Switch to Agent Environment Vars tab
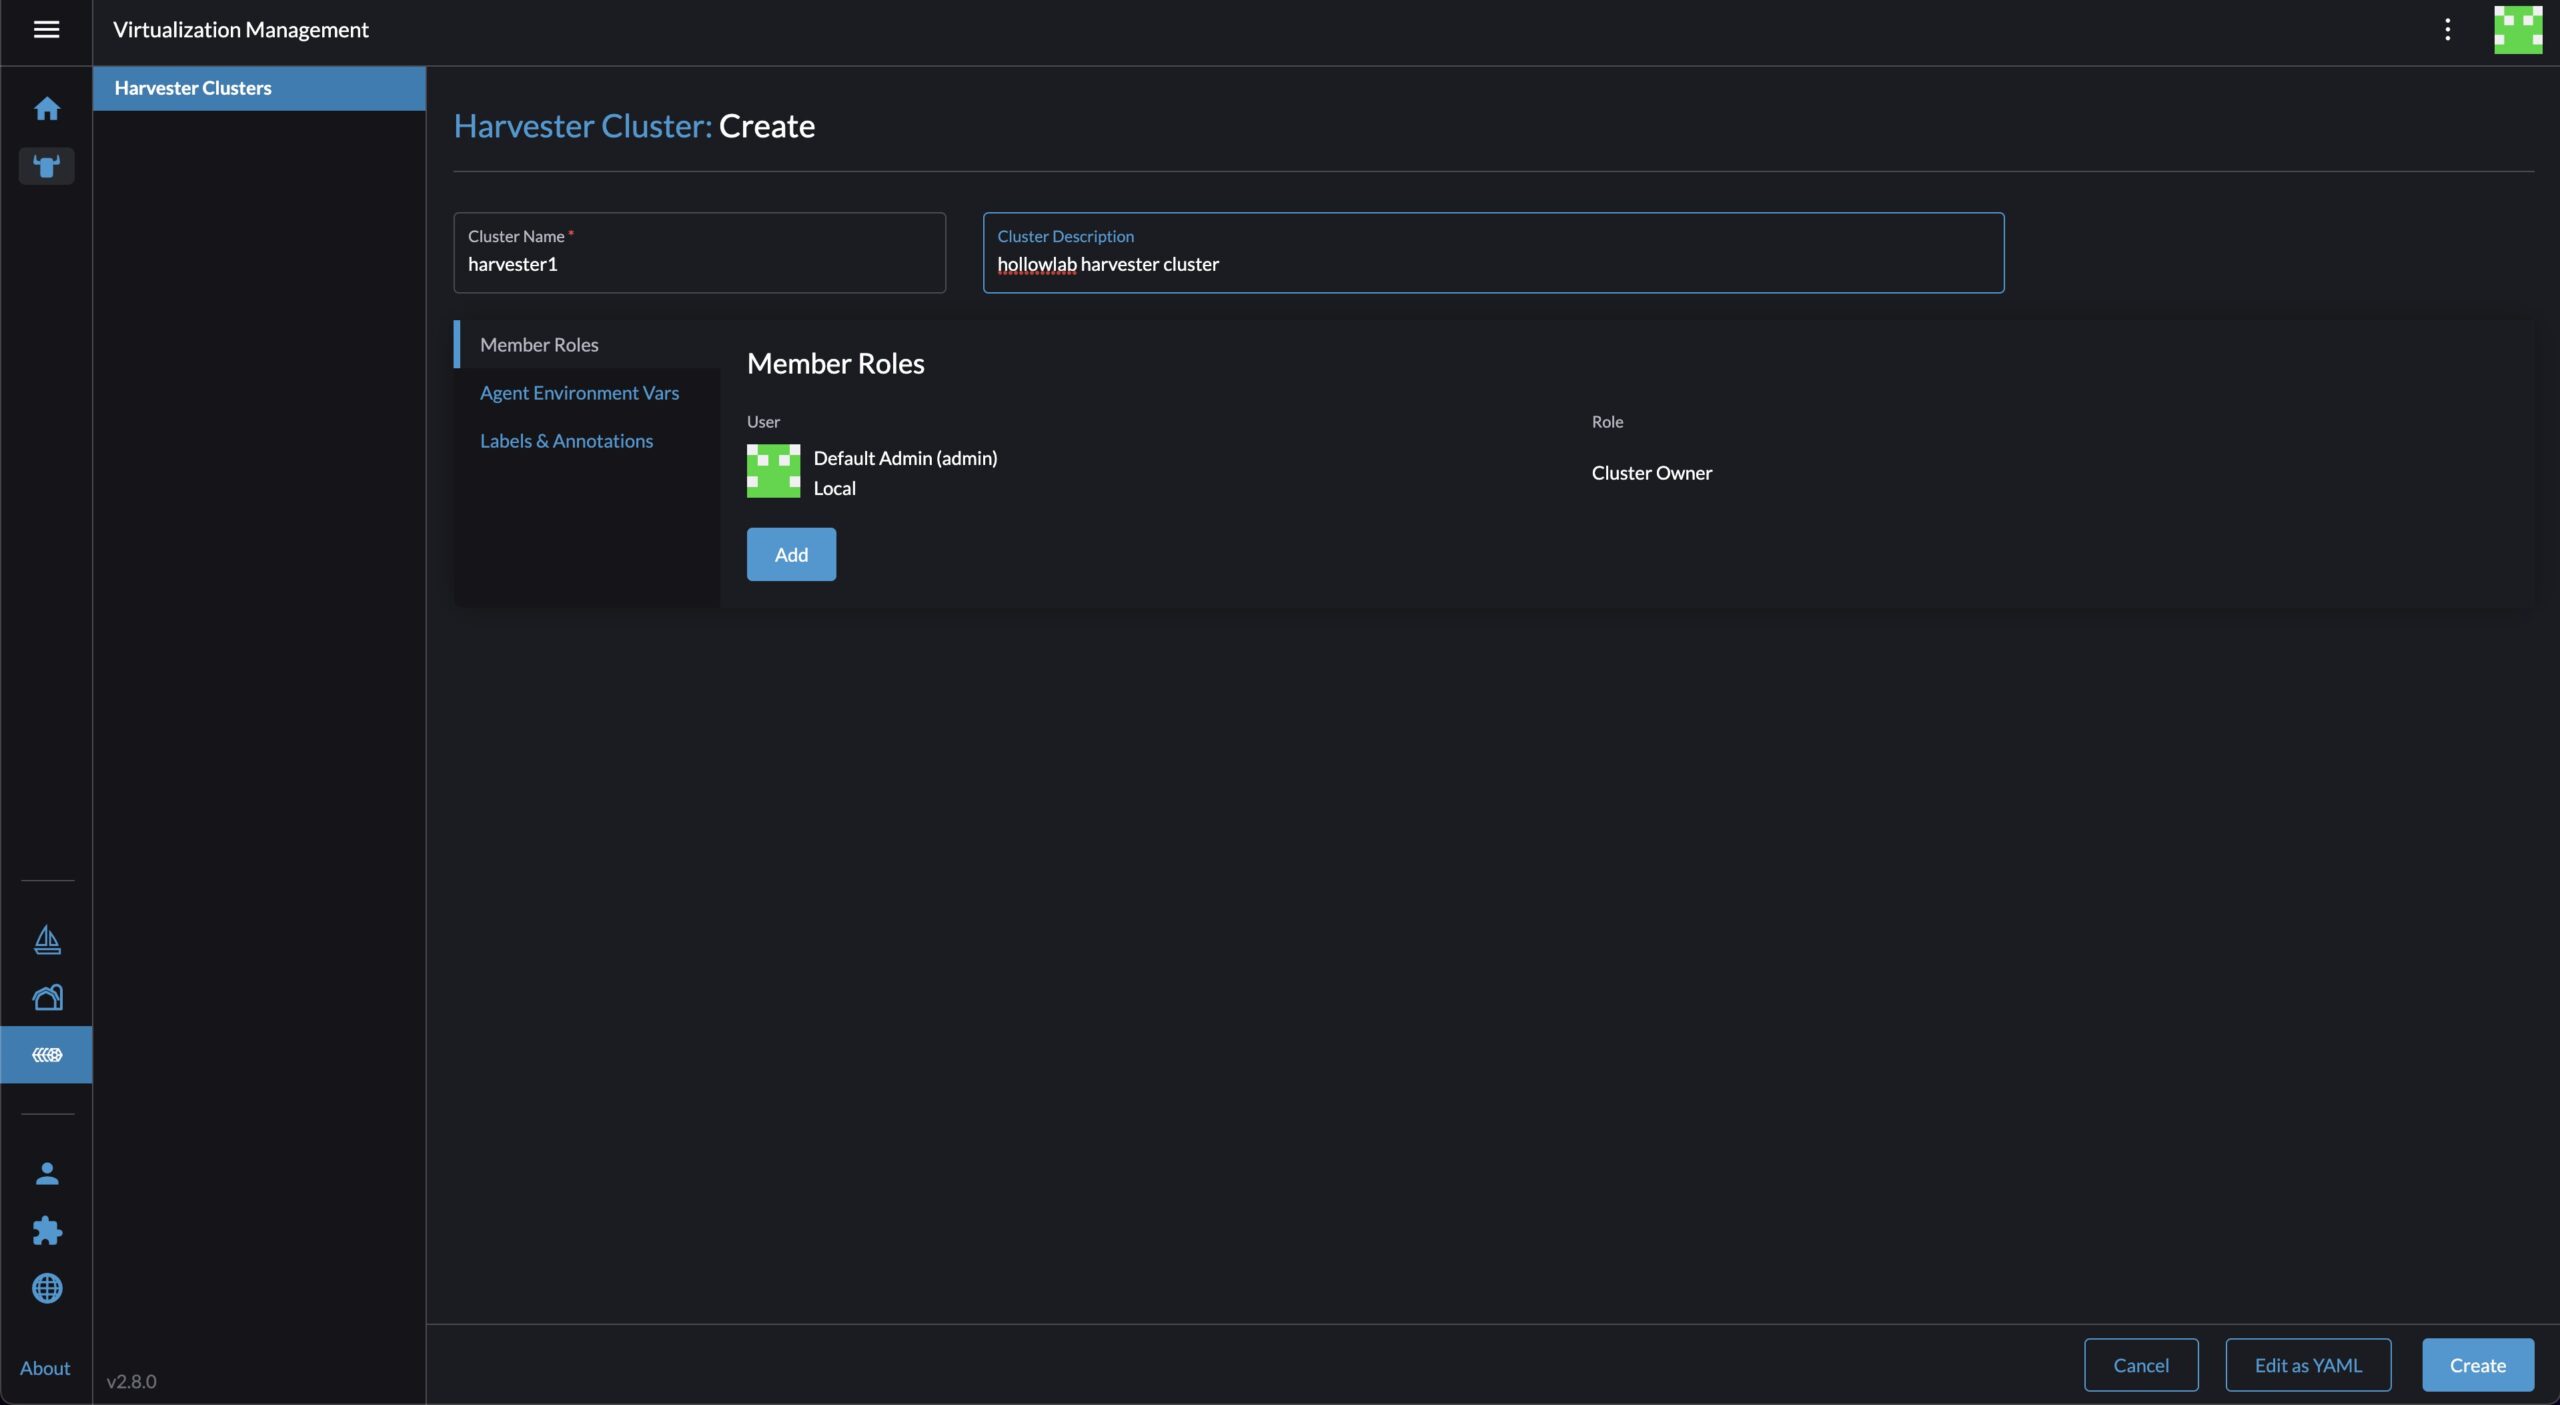Viewport: 2560px width, 1405px height. 579,393
